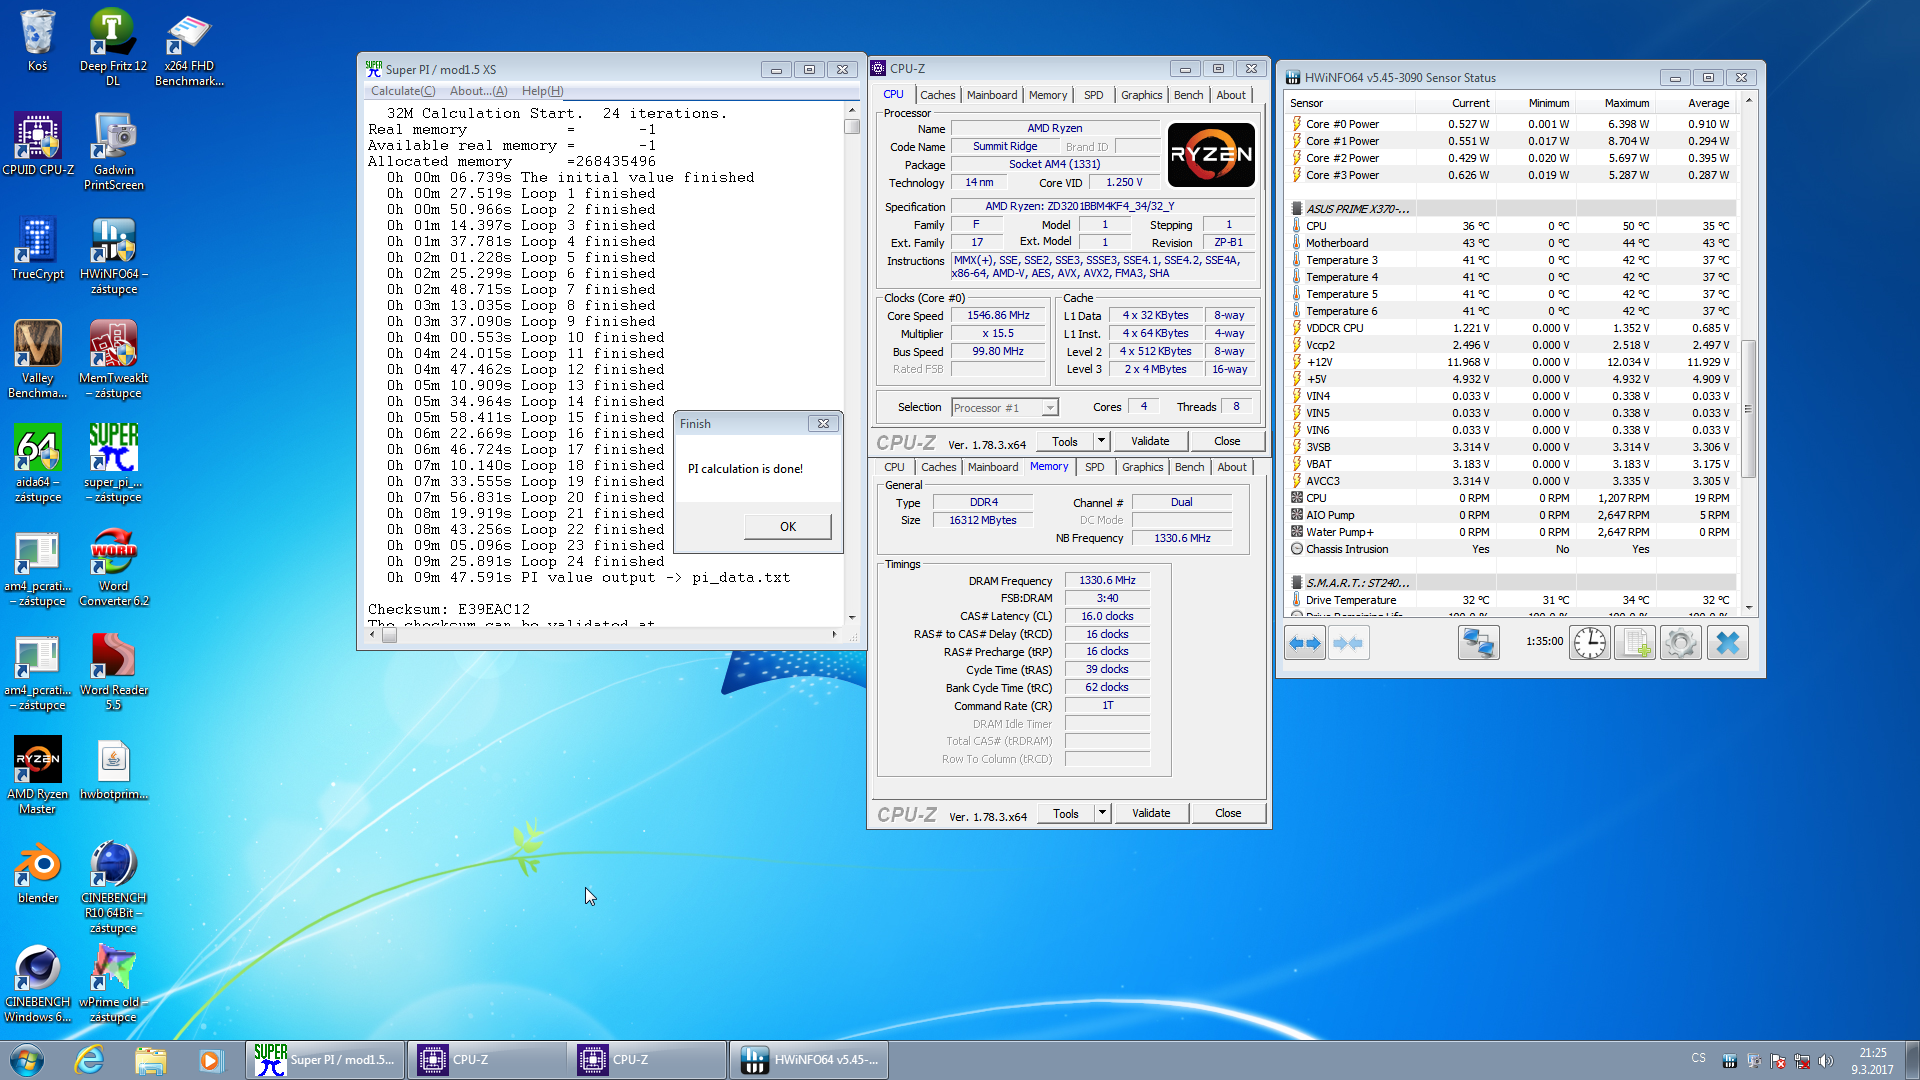The width and height of the screenshot is (1920, 1080).
Task: Expand HWiNFO sensor columns with blue arrows
Action: (x=1305, y=643)
